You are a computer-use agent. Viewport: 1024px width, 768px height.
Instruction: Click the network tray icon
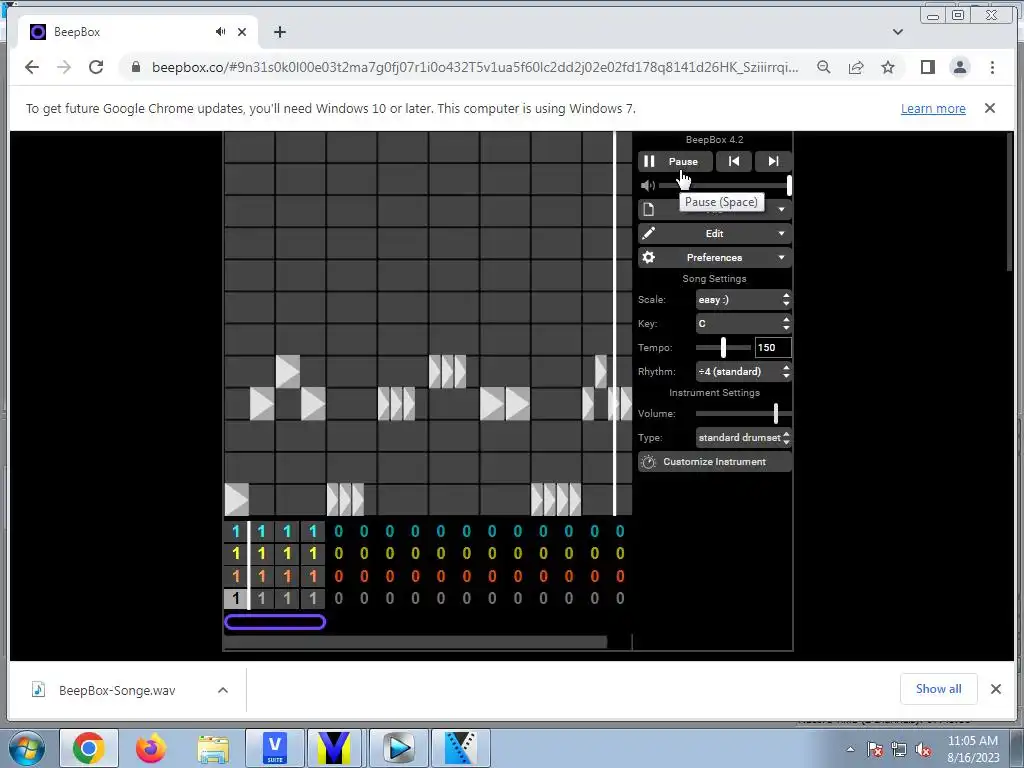899,749
